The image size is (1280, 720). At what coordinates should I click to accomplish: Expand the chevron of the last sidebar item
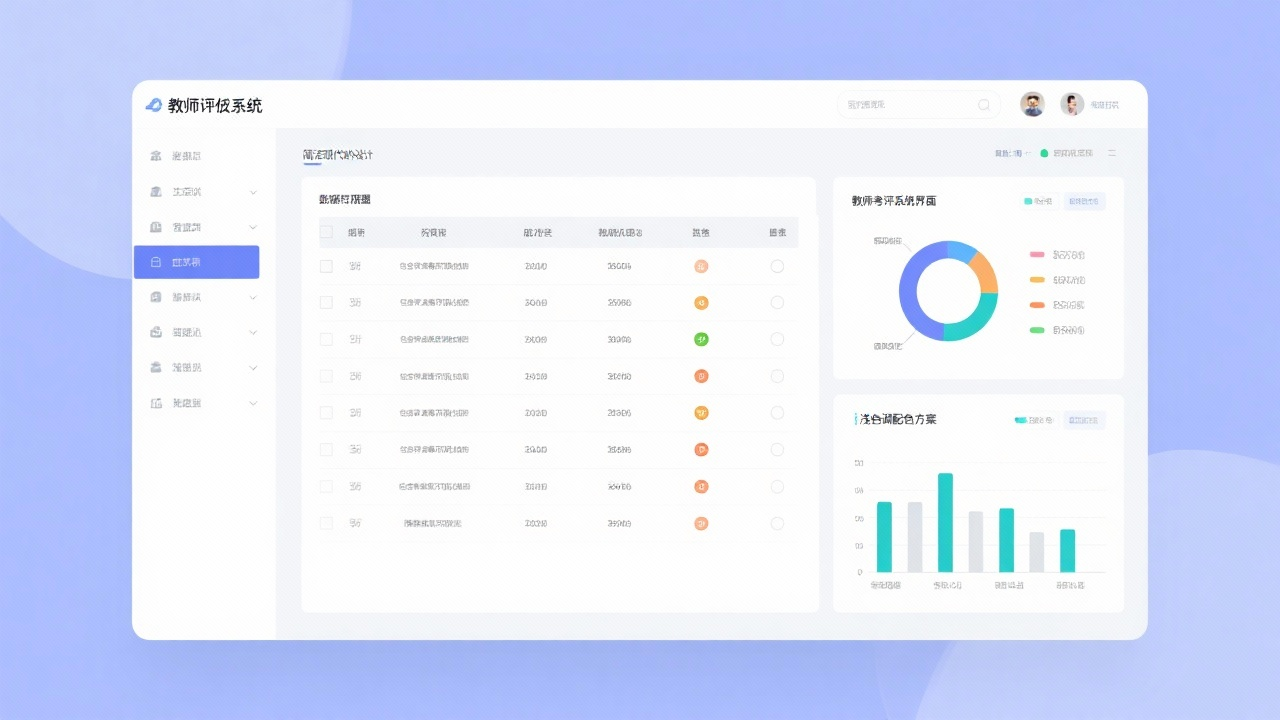253,403
